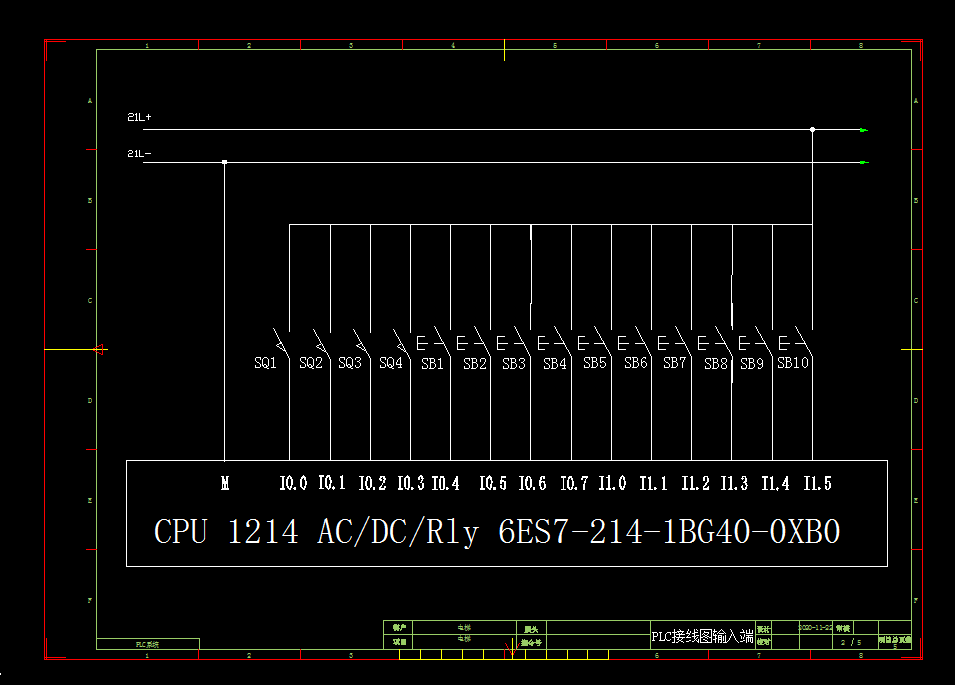Select the SQ3 limit switch symbol
Screen dimensions: 955x685
click(362, 343)
